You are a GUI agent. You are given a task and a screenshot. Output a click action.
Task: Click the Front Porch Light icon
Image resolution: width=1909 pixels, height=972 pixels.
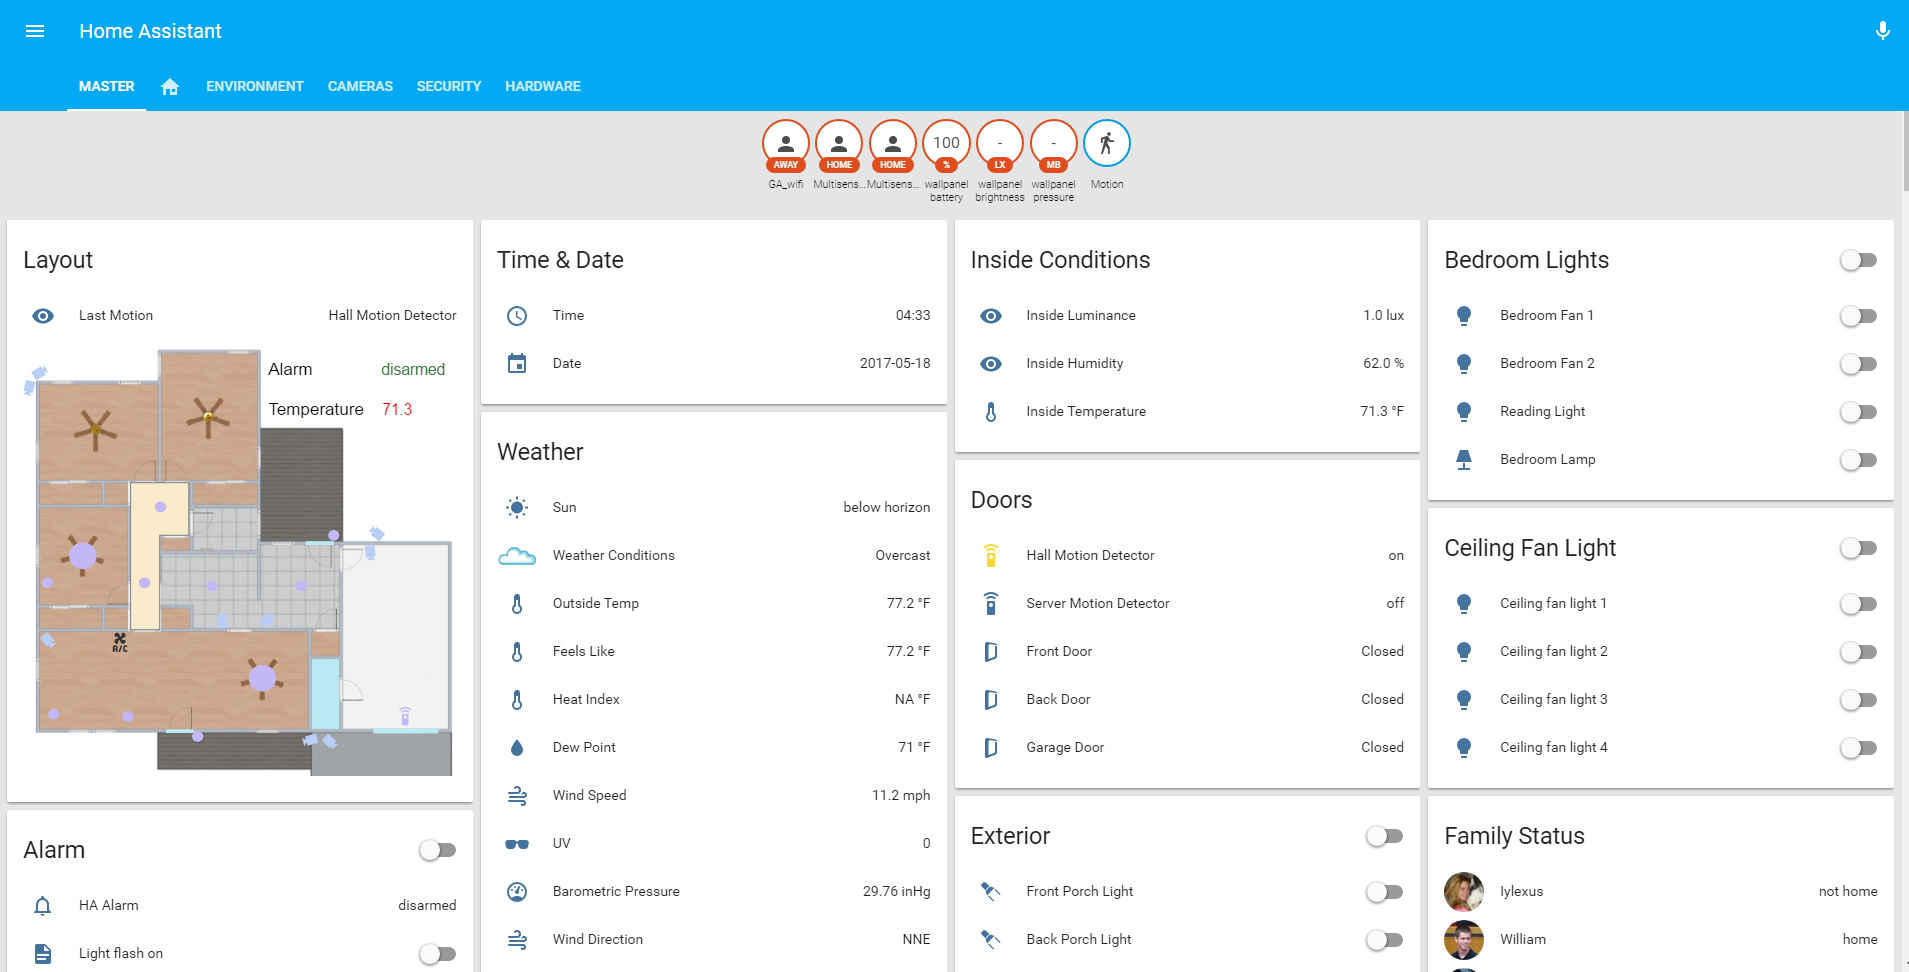coord(991,891)
